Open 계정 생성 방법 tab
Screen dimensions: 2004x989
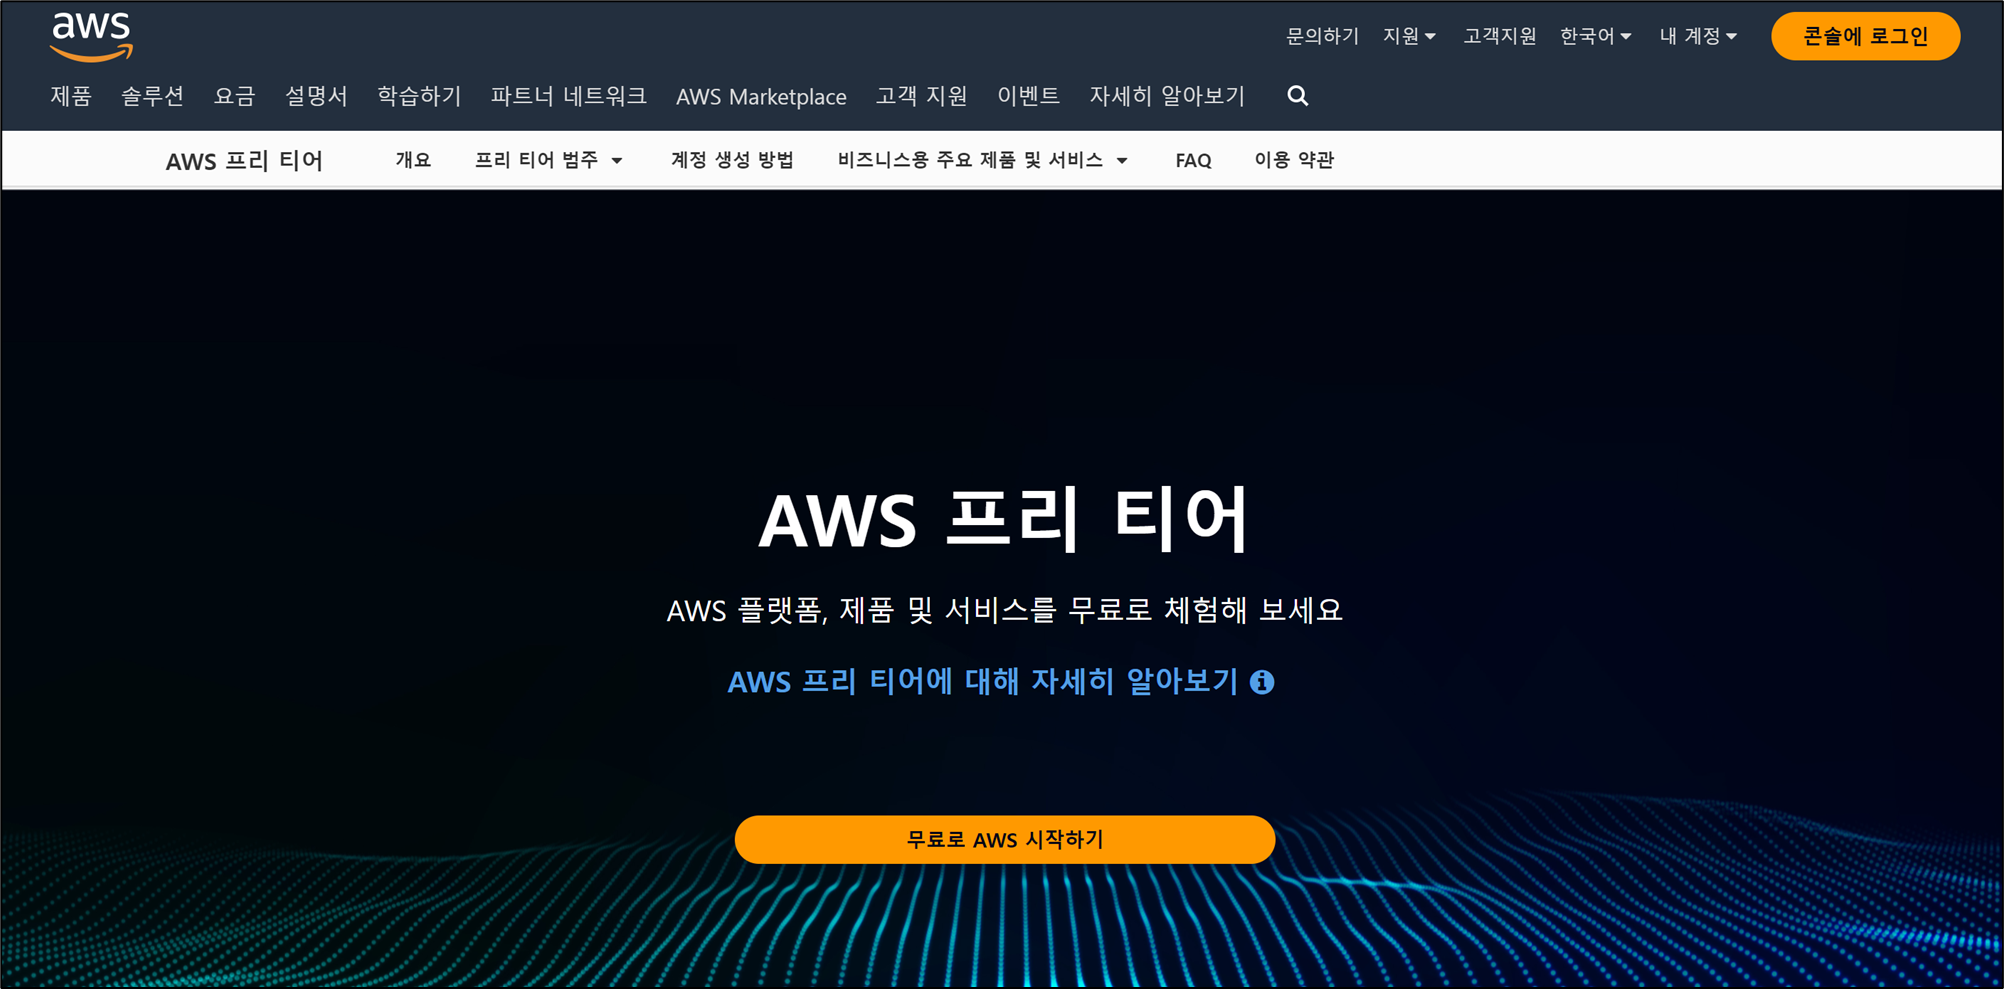[x=732, y=160]
